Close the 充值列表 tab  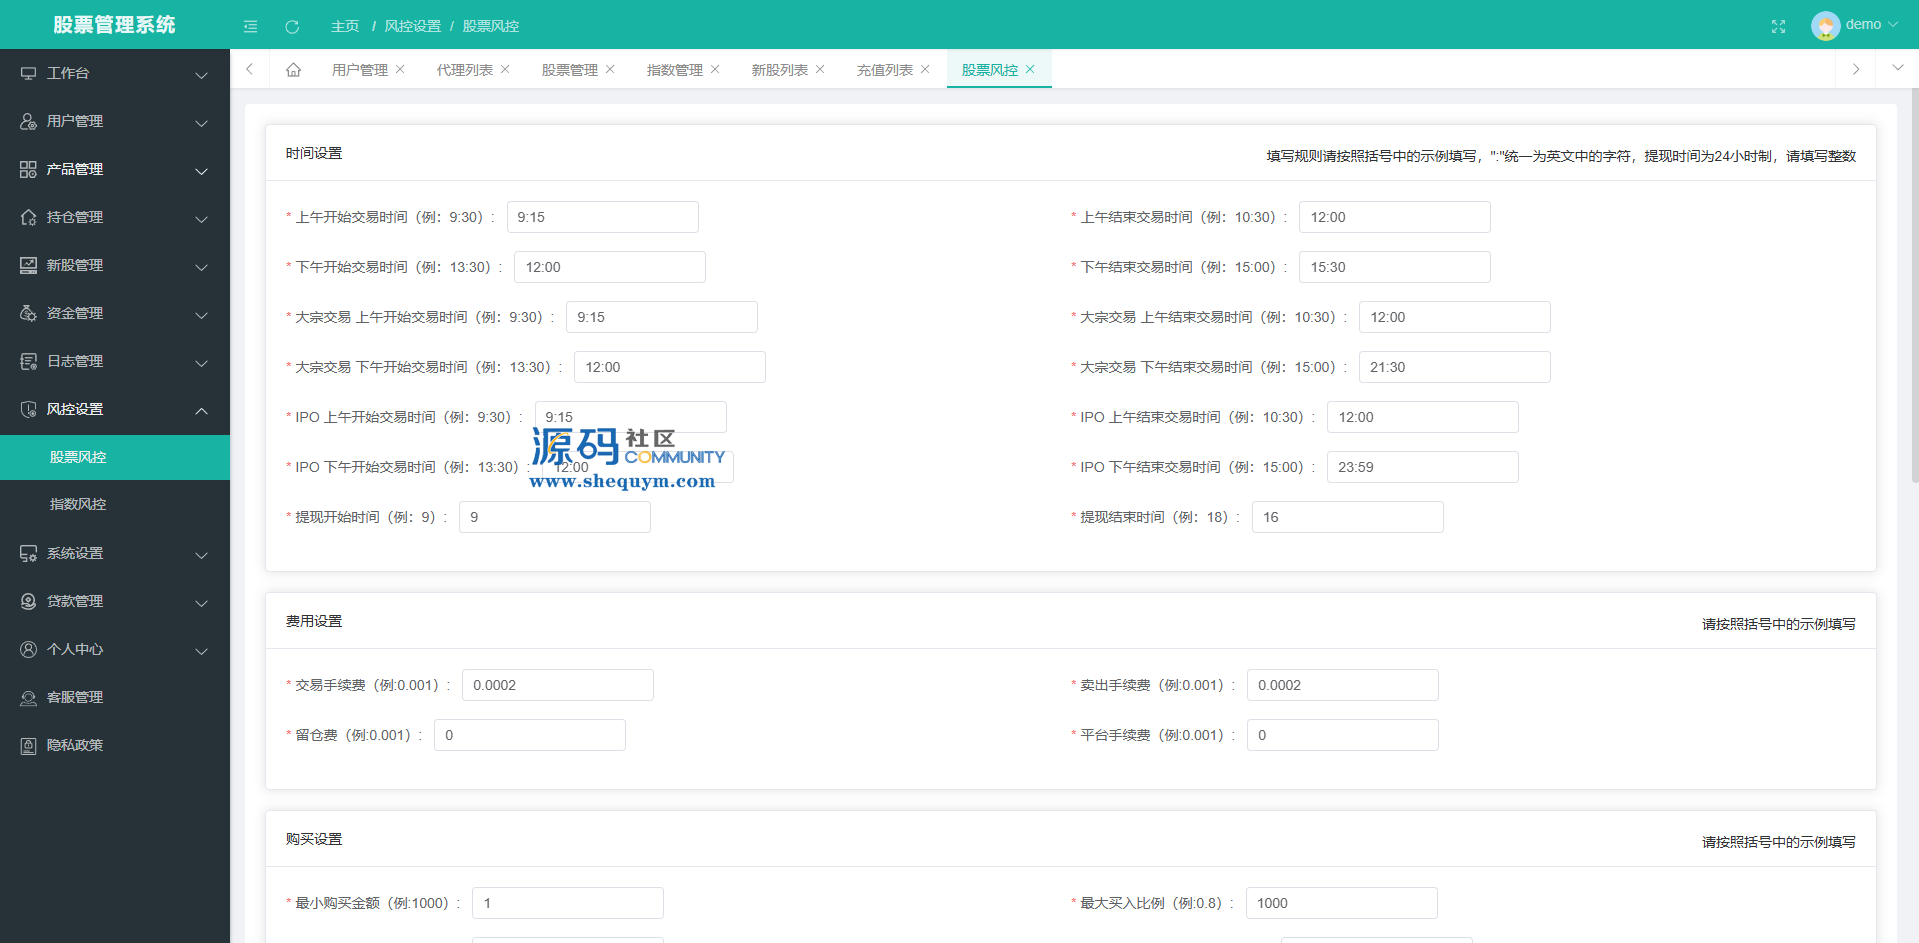[925, 70]
